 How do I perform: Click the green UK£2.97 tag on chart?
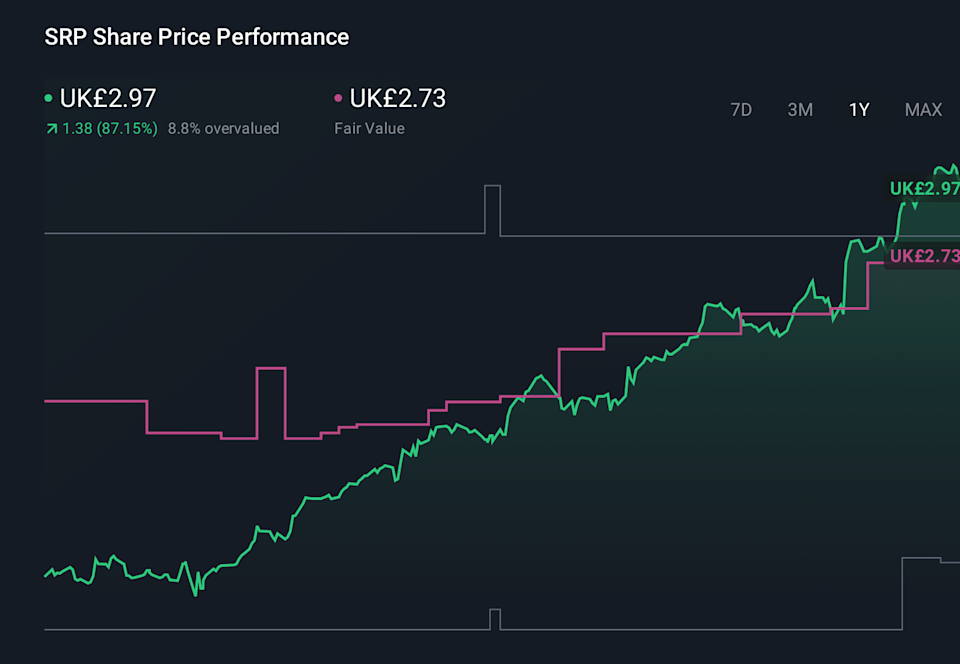pyautogui.click(x=924, y=188)
